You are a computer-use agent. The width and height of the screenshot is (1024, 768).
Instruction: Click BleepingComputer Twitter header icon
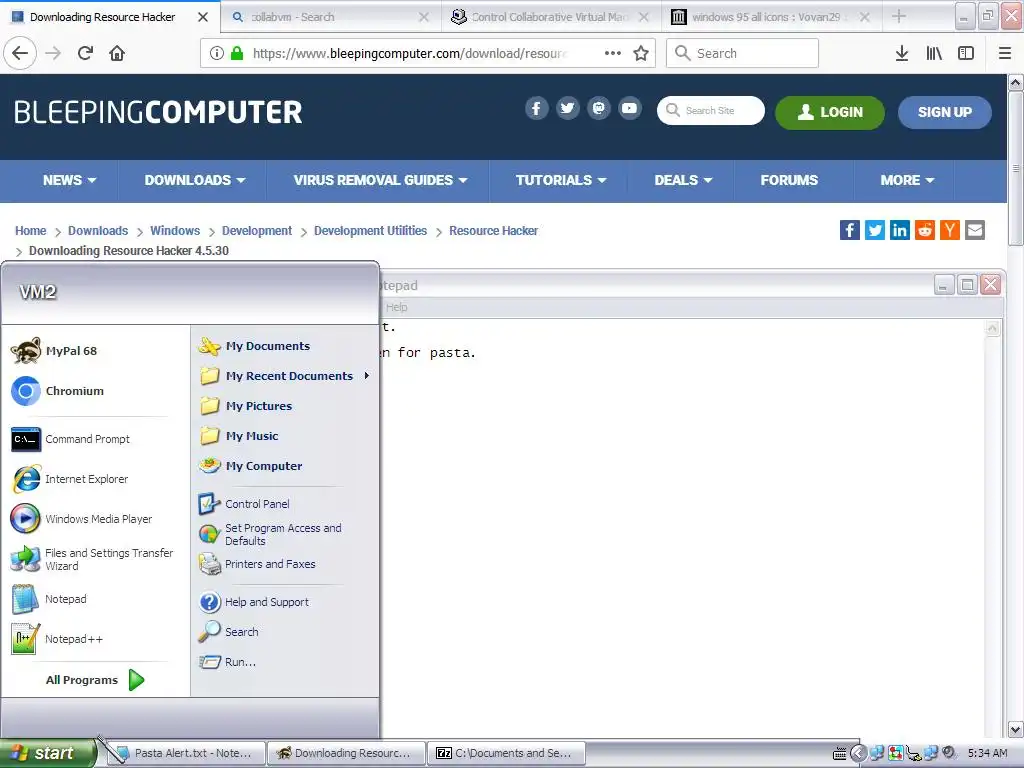[568, 108]
